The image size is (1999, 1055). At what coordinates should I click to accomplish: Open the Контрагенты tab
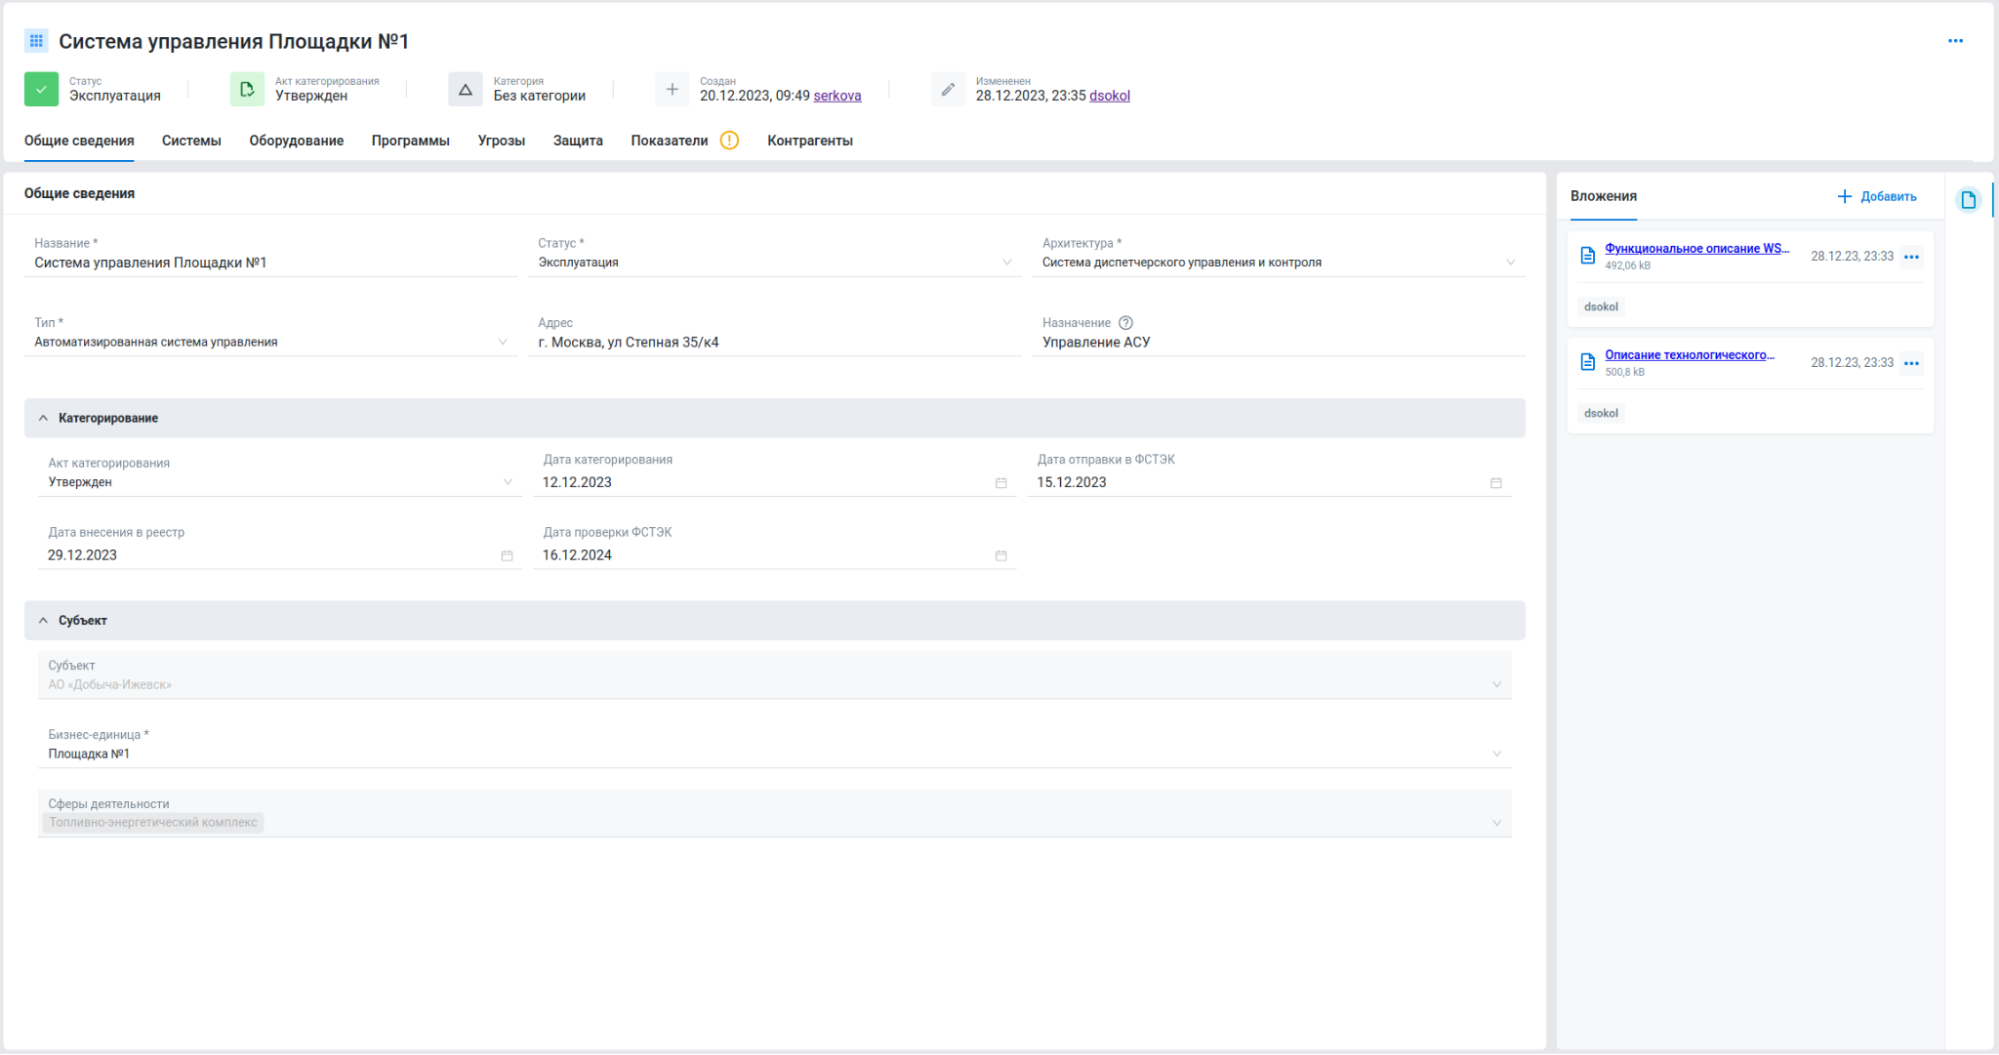[x=810, y=141]
